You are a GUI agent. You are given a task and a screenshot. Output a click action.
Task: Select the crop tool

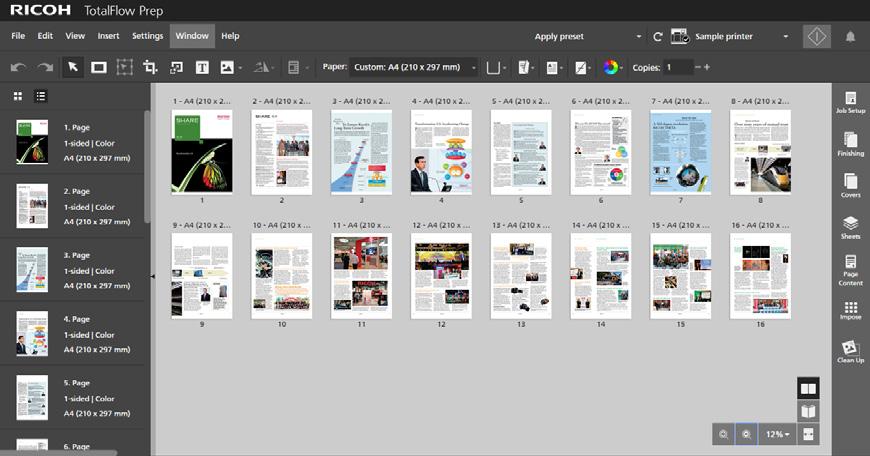(x=150, y=68)
